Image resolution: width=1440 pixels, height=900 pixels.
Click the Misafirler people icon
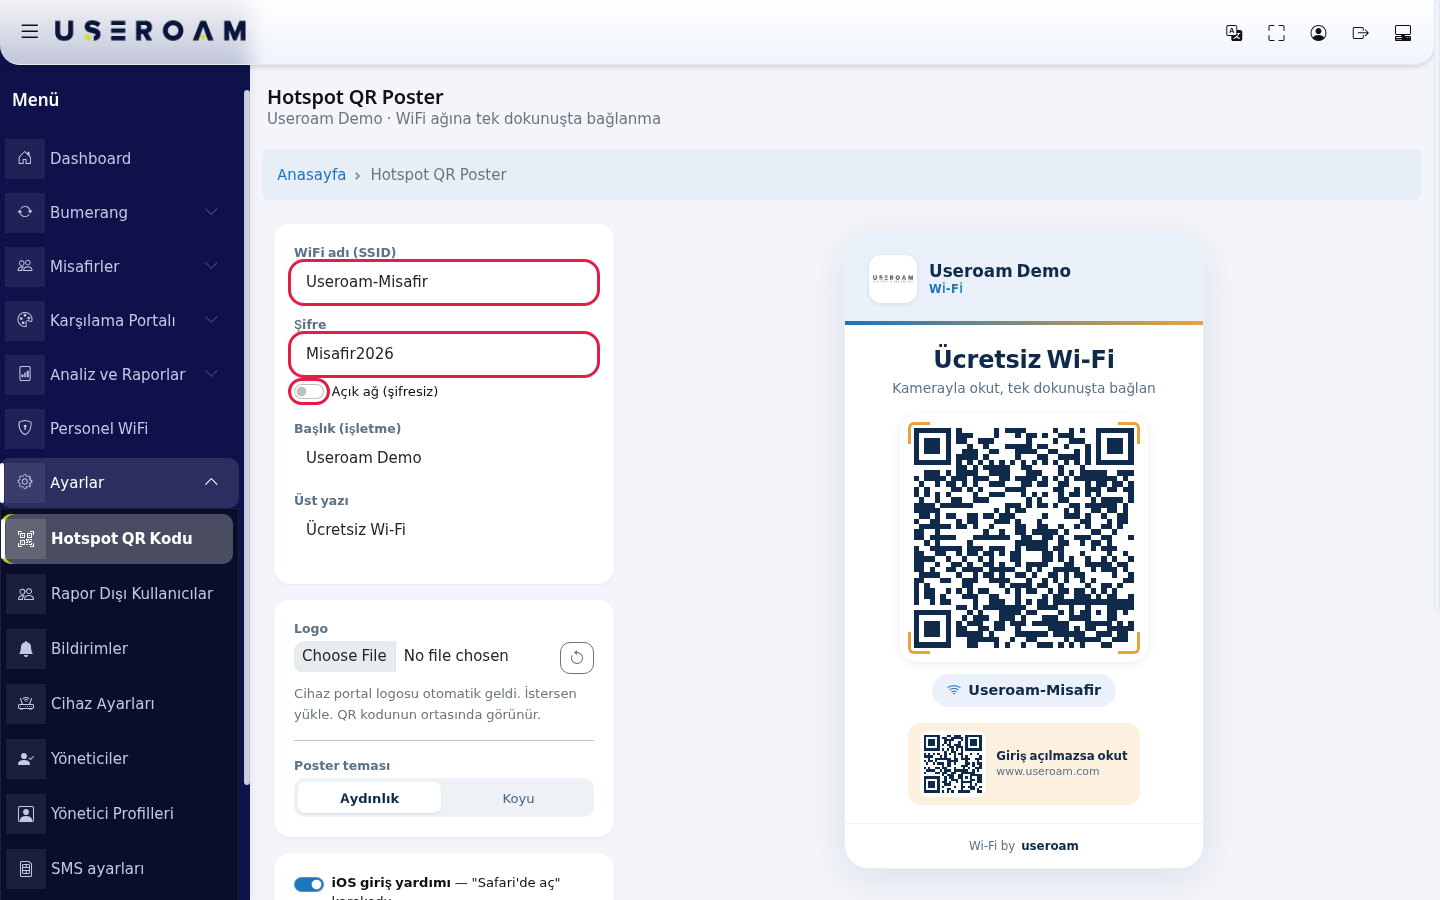coord(25,266)
